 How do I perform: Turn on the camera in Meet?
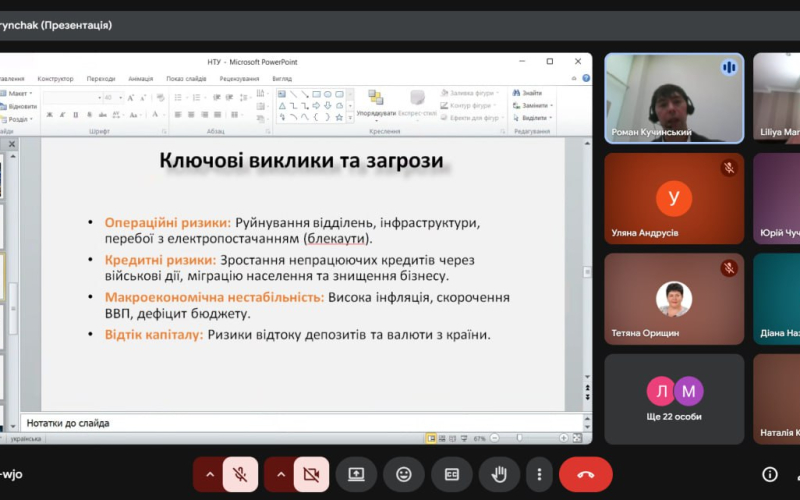[311, 474]
